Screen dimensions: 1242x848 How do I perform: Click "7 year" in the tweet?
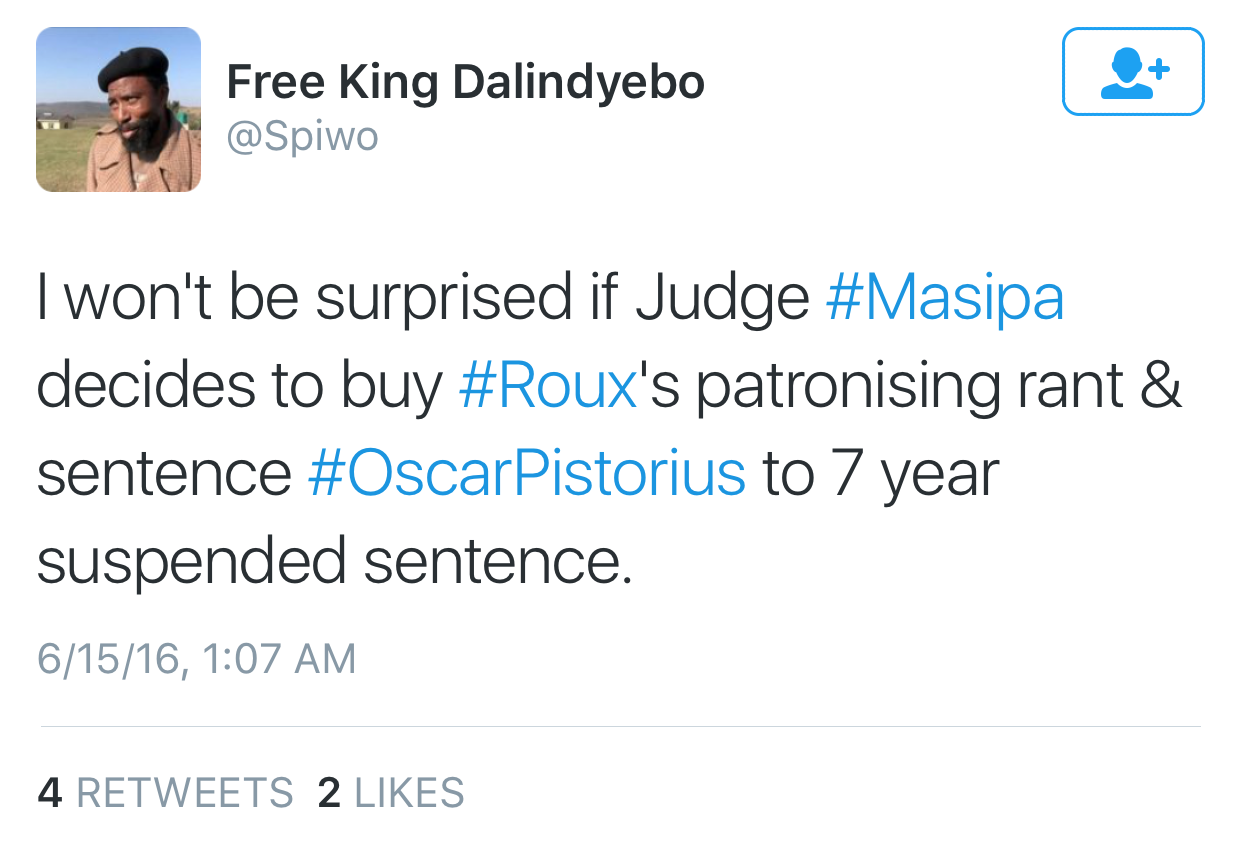click(914, 473)
